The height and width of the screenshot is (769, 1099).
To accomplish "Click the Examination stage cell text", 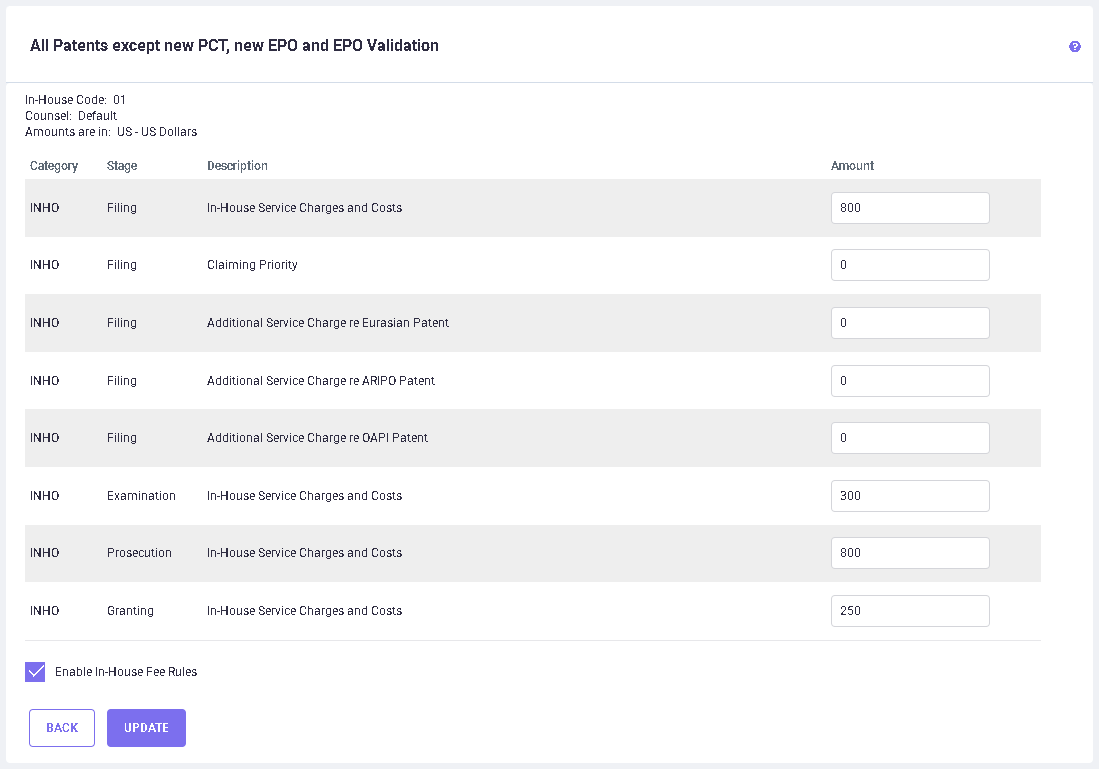I will click(x=141, y=496).
